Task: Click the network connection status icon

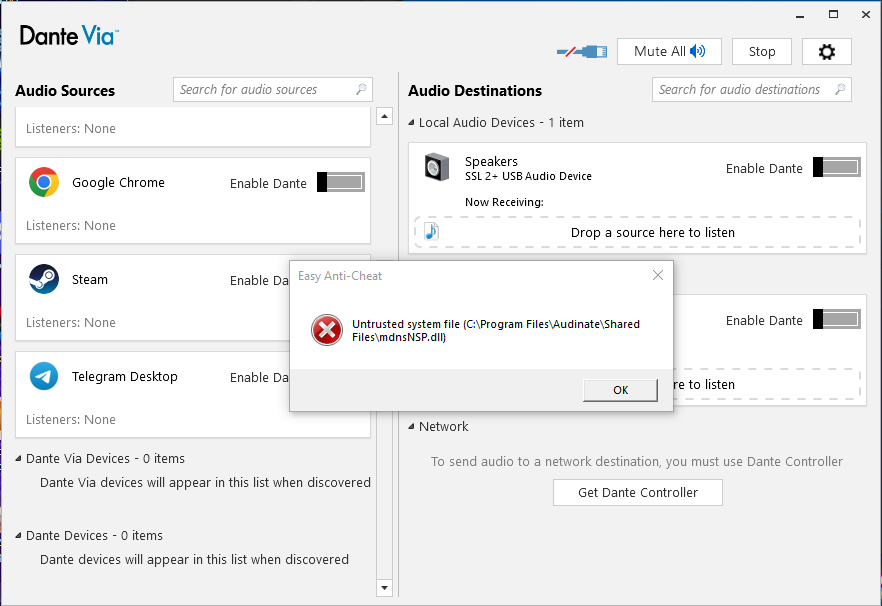Action: point(582,52)
